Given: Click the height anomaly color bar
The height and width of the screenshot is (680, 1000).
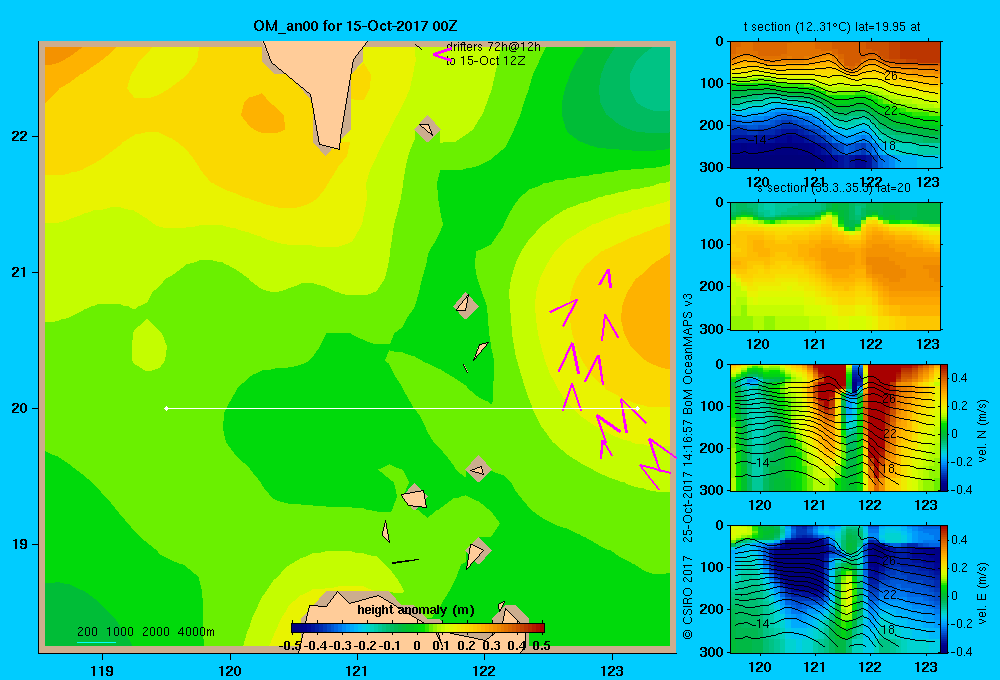Looking at the screenshot, I should 418,628.
